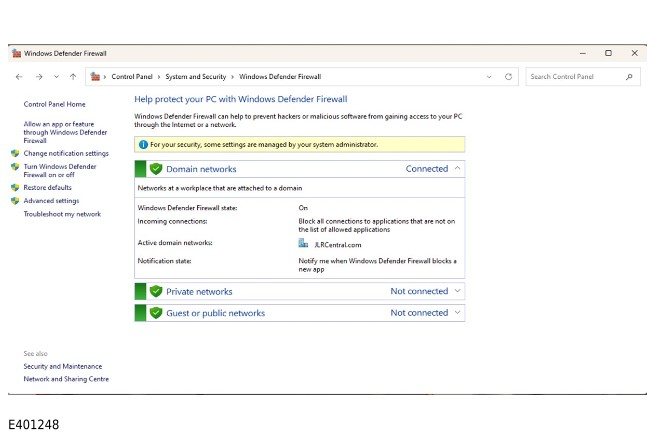The width and height of the screenshot is (672, 442).
Task: Collapse the Domain networks section
Action: pyautogui.click(x=457, y=168)
